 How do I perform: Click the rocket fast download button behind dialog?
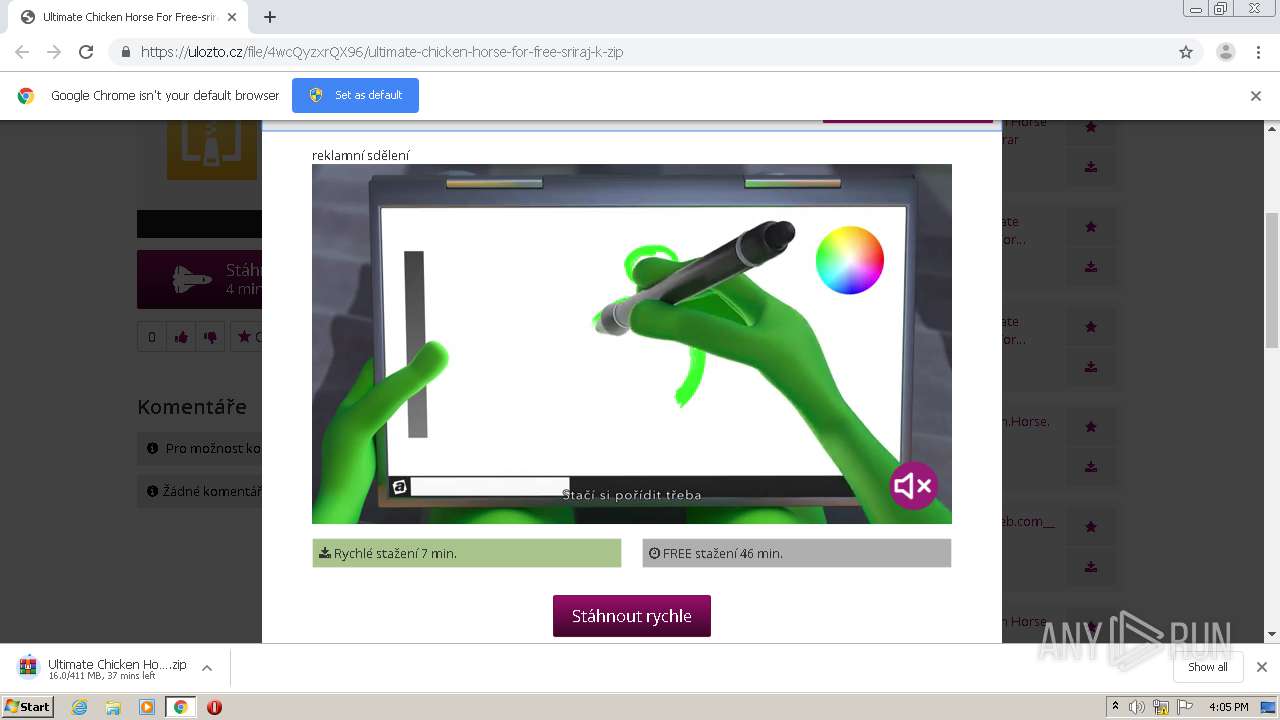pos(200,279)
